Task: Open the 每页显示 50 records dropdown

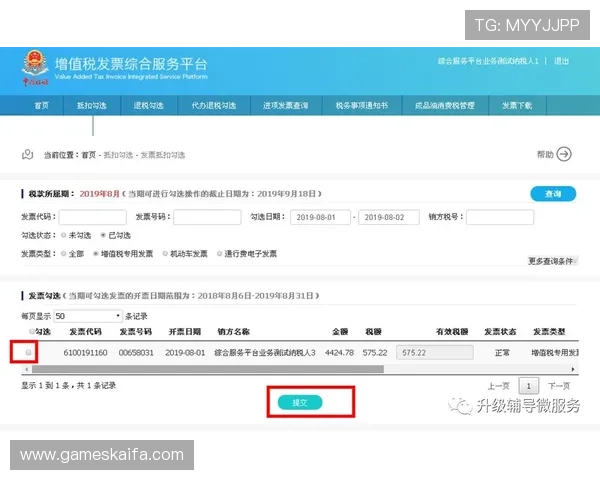Action: click(x=88, y=316)
